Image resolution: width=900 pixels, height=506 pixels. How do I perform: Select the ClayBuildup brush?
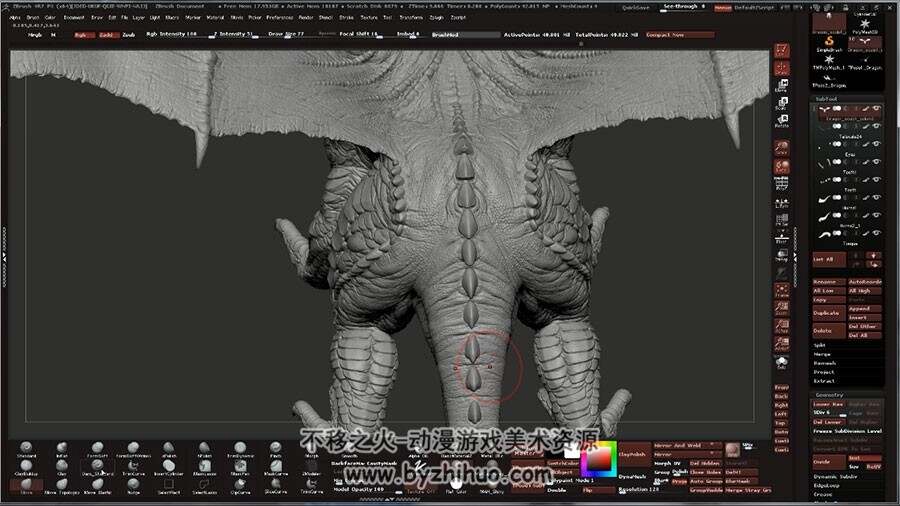pyautogui.click(x=26, y=468)
